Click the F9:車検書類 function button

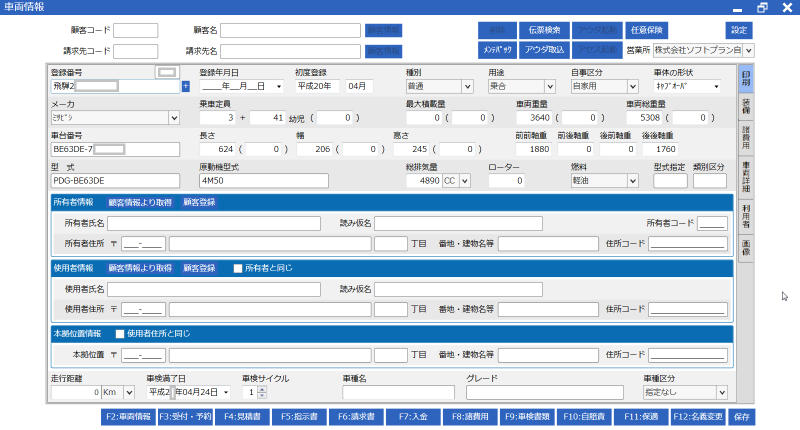[528, 416]
